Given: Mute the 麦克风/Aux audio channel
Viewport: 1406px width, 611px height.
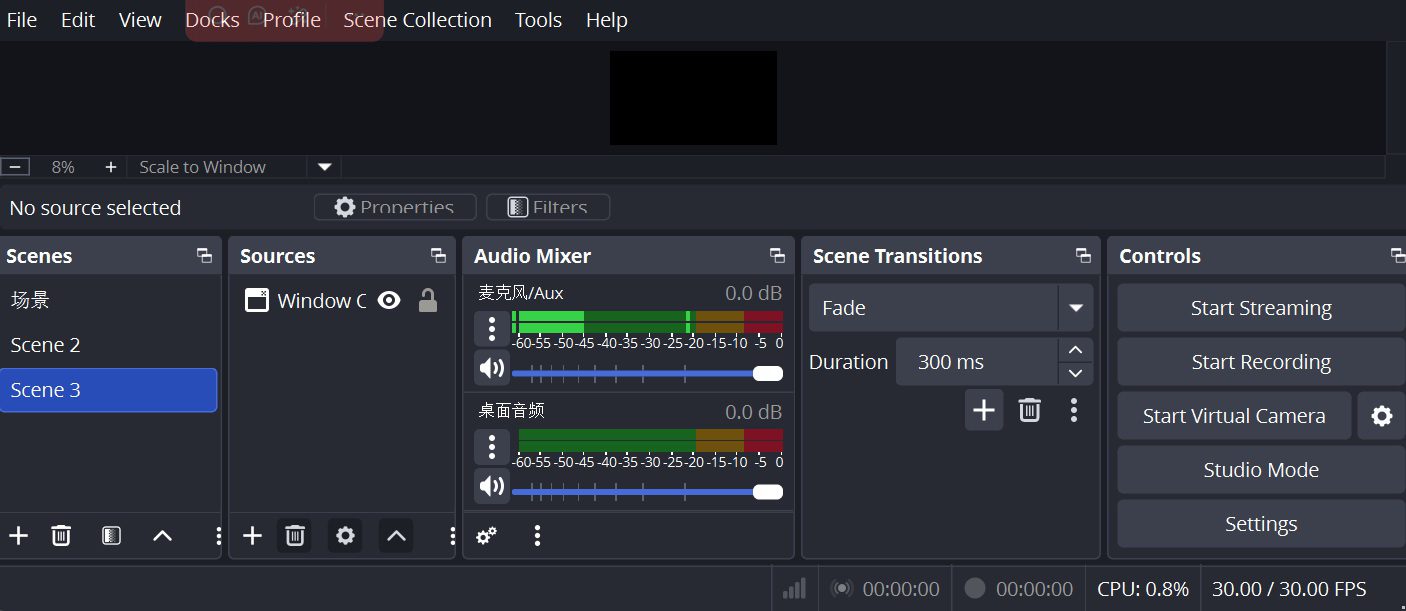Looking at the screenshot, I should 492,368.
